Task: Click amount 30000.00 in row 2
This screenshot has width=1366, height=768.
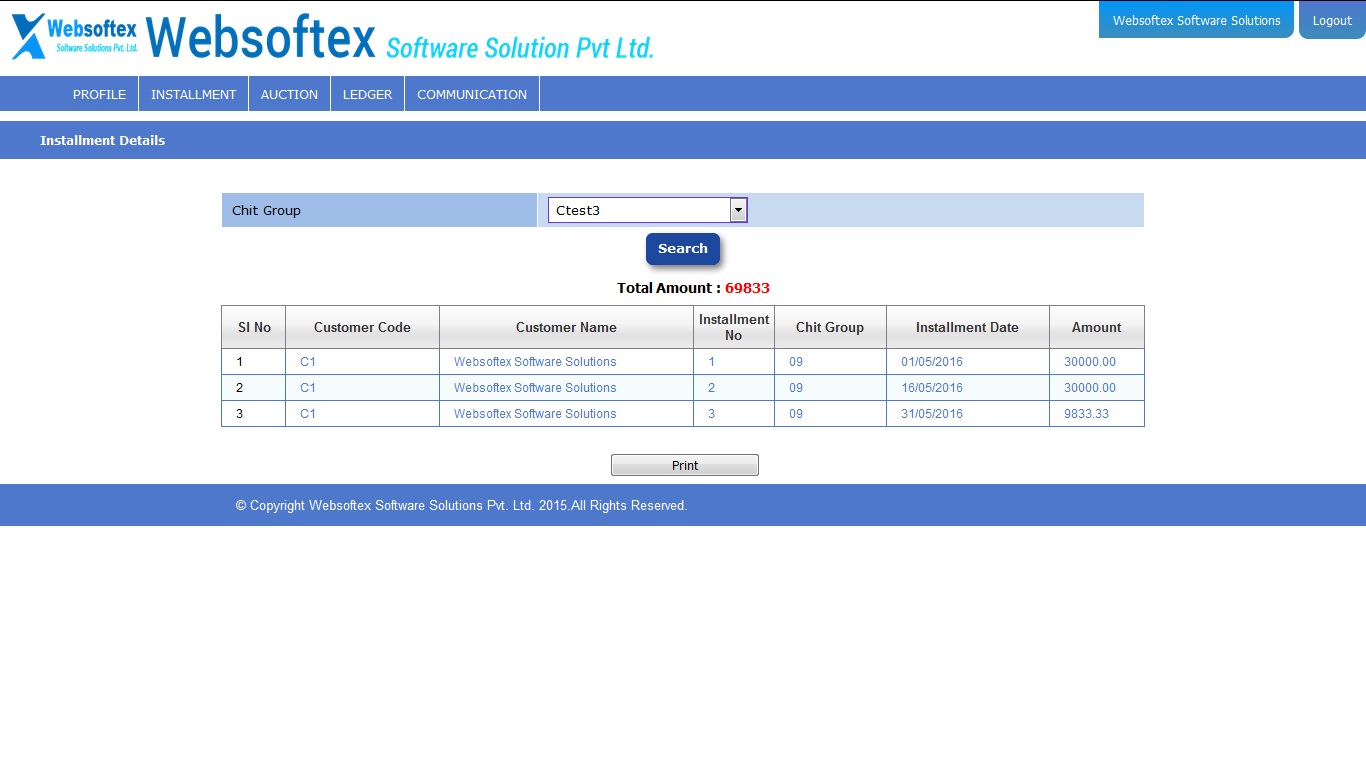Action: [x=1090, y=388]
